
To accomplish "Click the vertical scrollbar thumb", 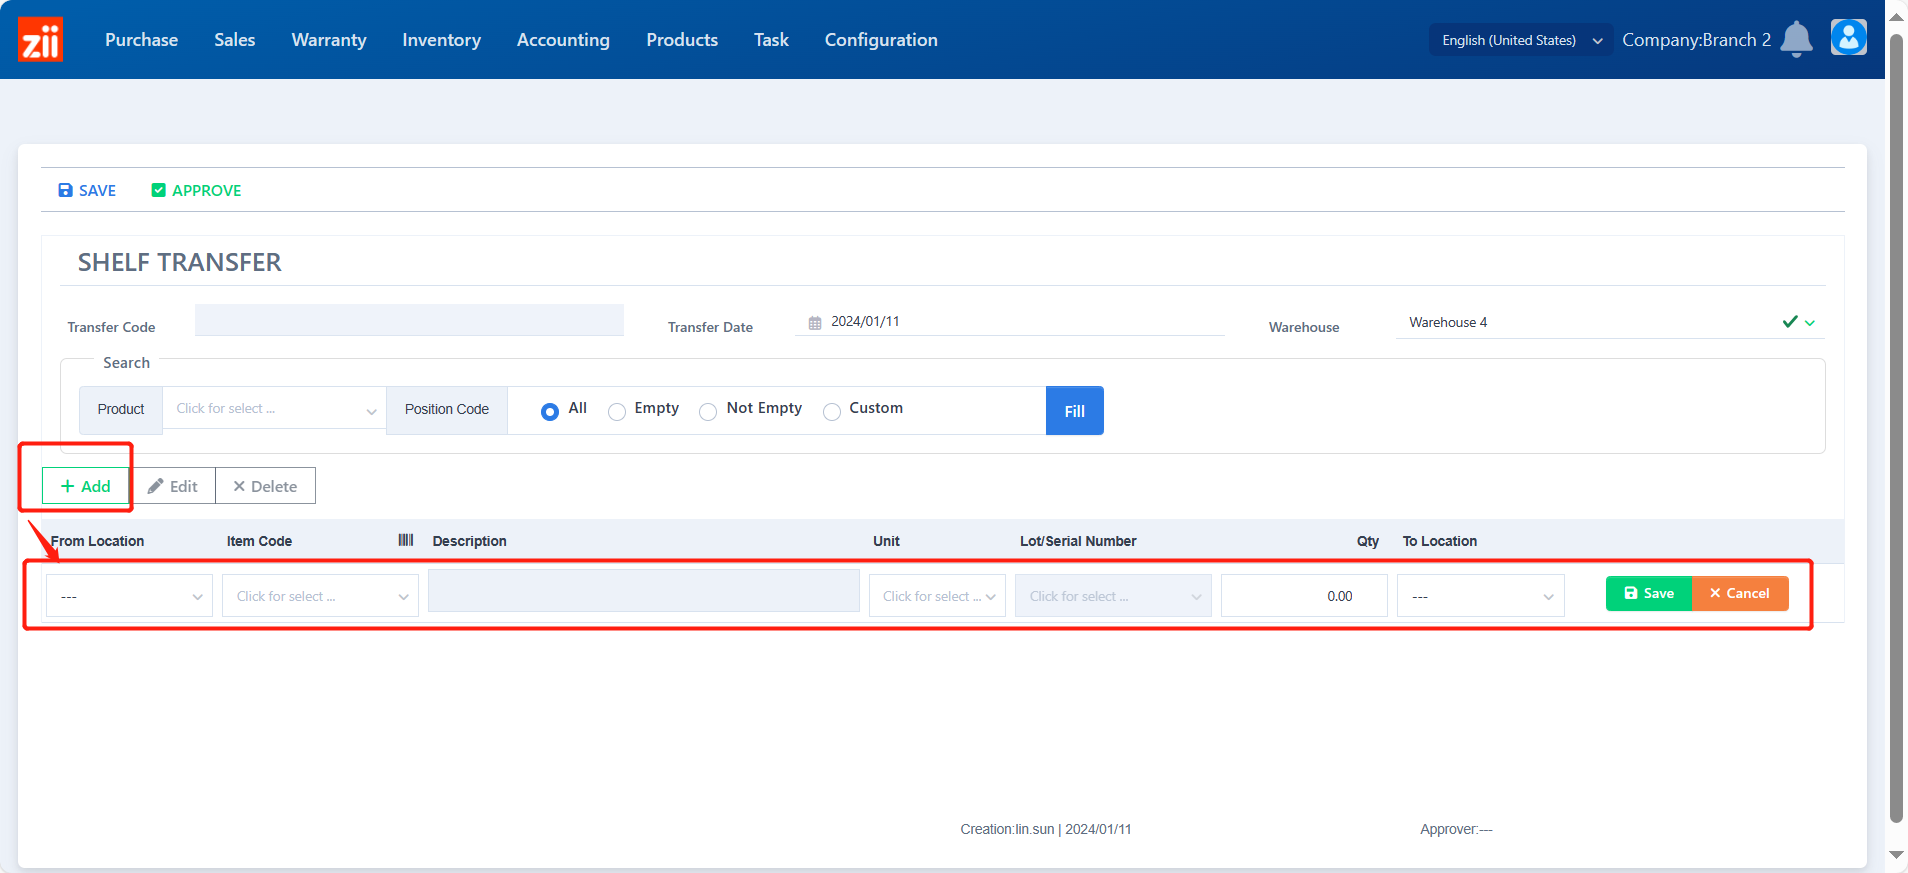I will (1896, 428).
